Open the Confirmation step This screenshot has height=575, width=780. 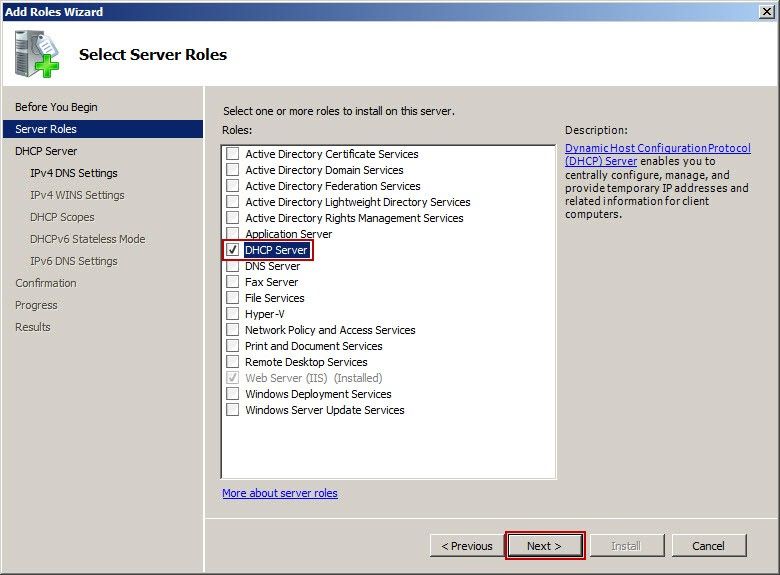[x=46, y=283]
